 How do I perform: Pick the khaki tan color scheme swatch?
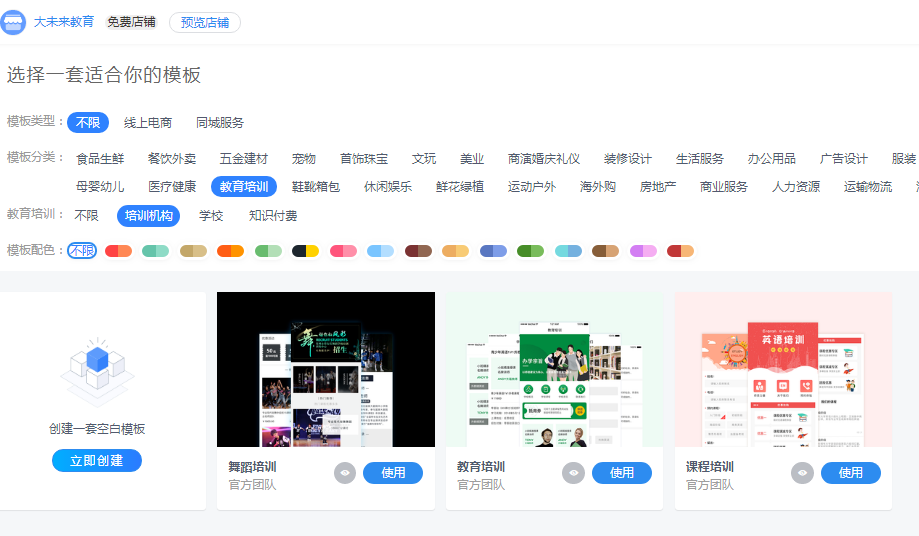click(x=193, y=251)
